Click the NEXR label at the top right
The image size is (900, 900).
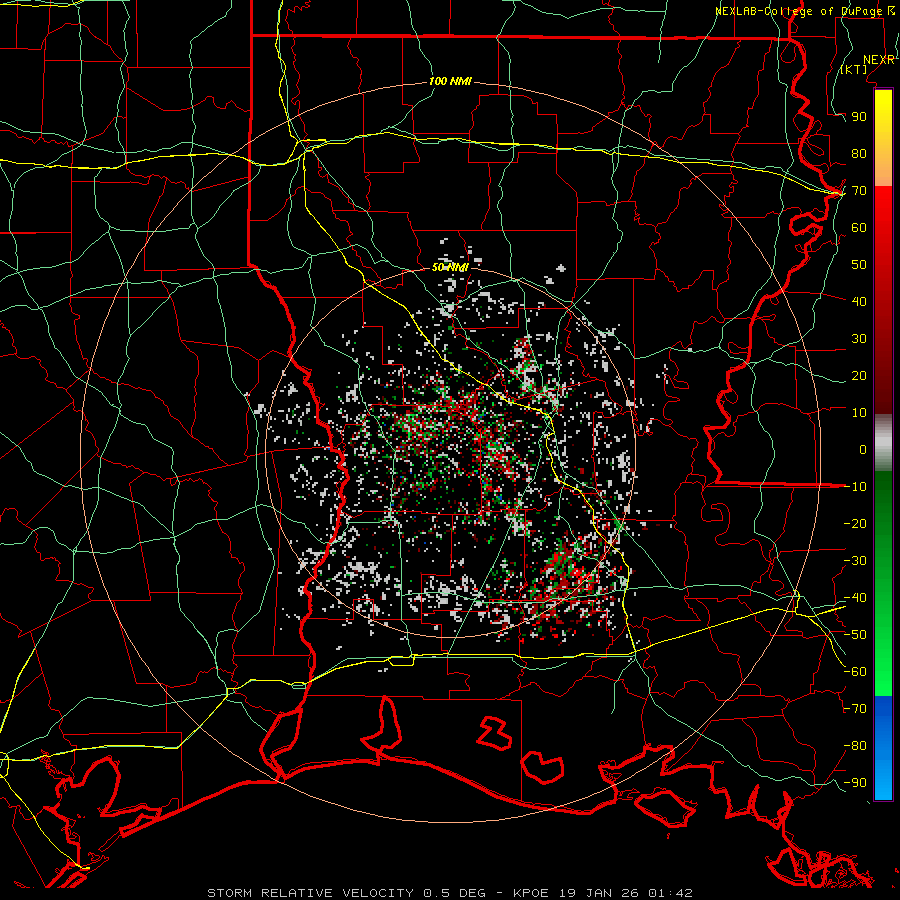(x=879, y=60)
